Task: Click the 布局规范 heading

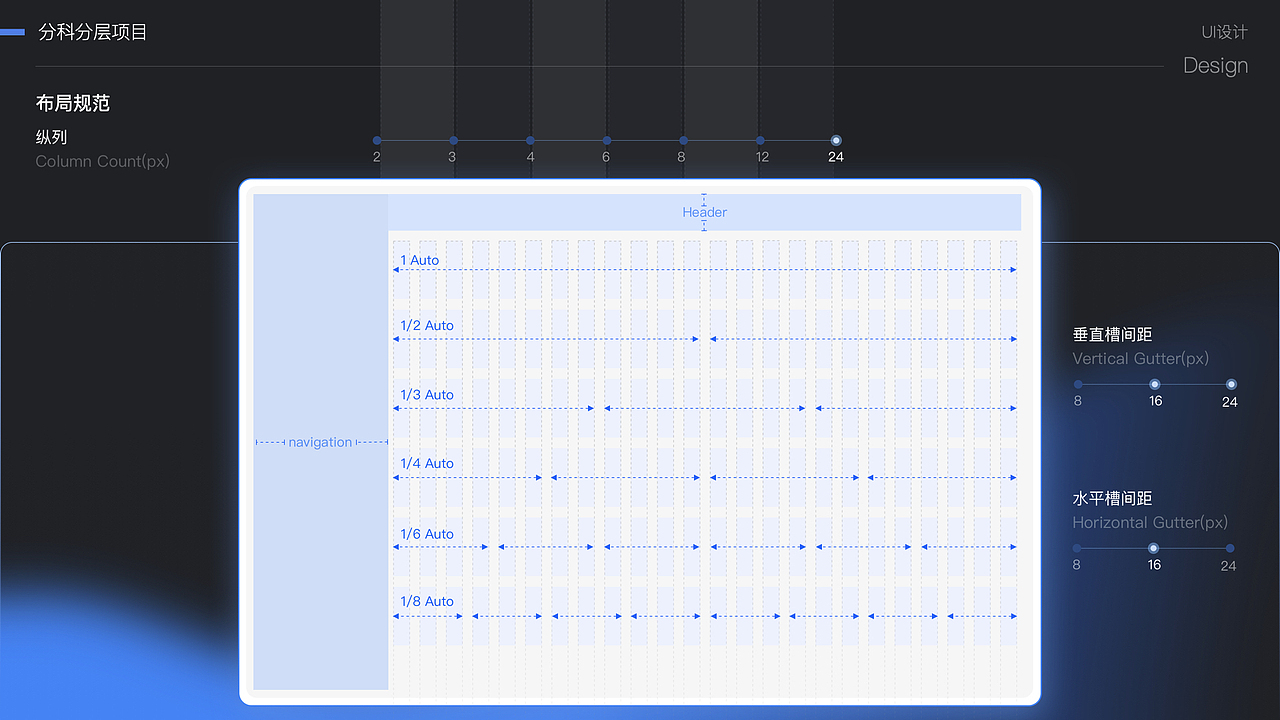Action: pos(73,103)
